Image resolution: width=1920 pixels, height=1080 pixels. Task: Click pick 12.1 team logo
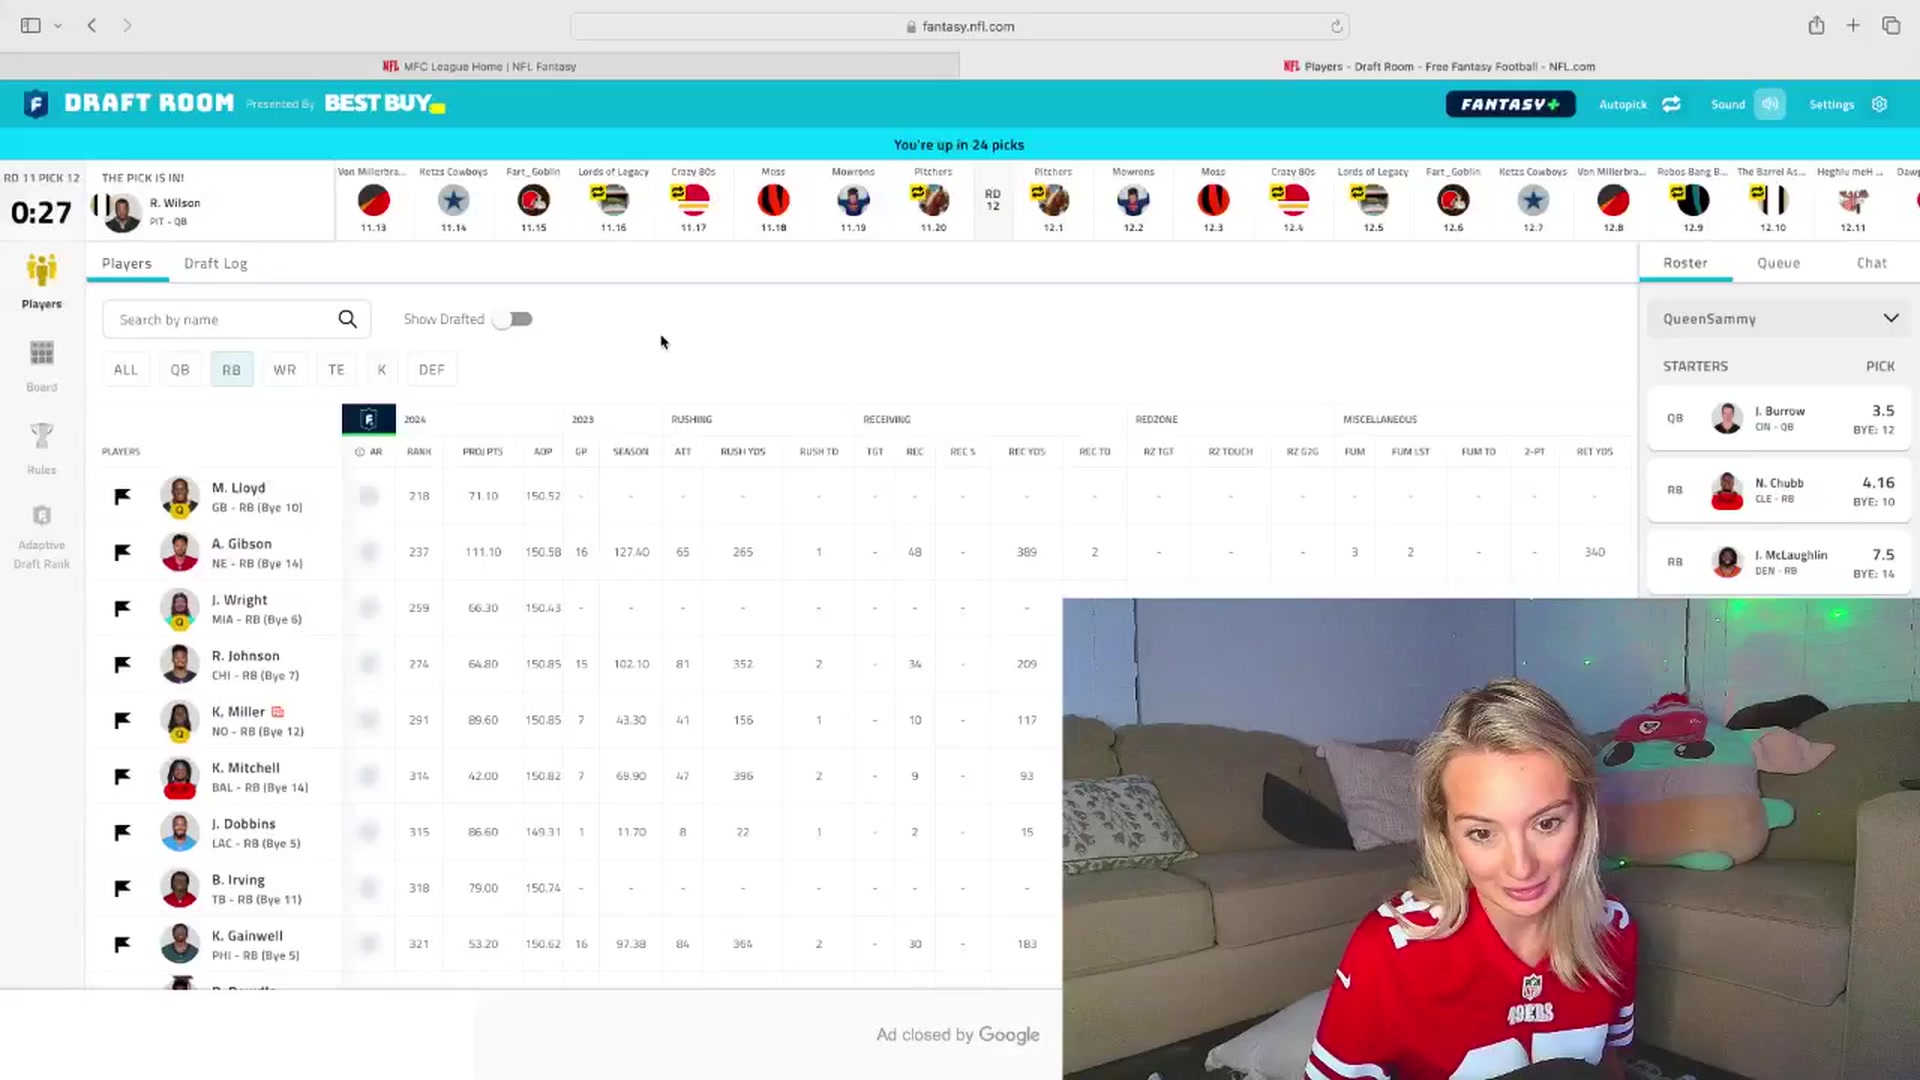click(1053, 201)
